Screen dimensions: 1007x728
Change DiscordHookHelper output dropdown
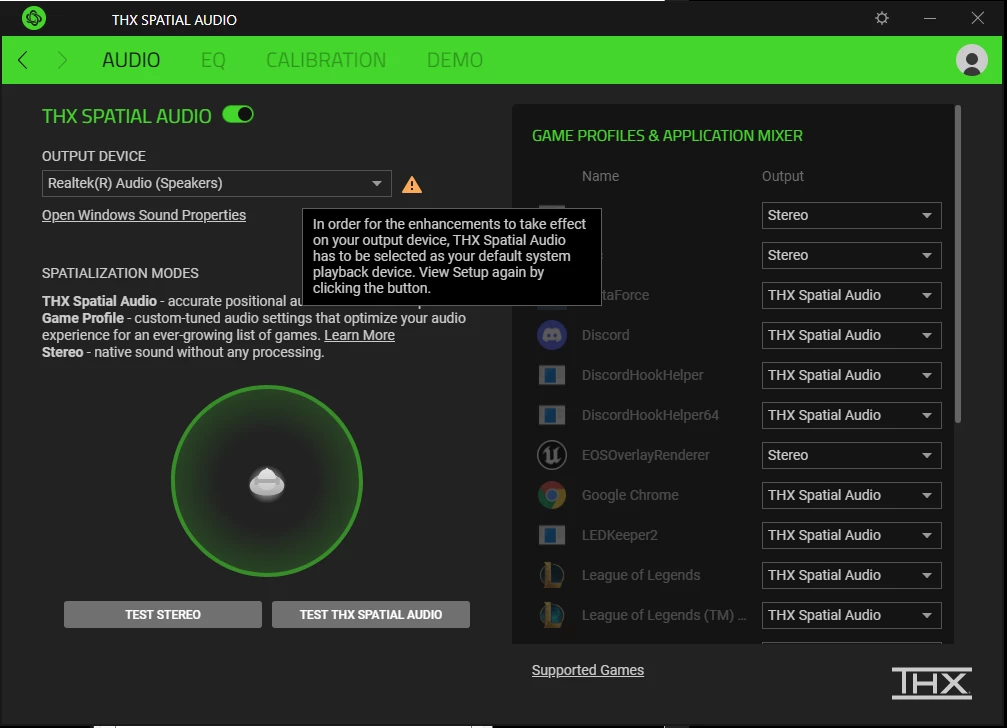click(852, 375)
